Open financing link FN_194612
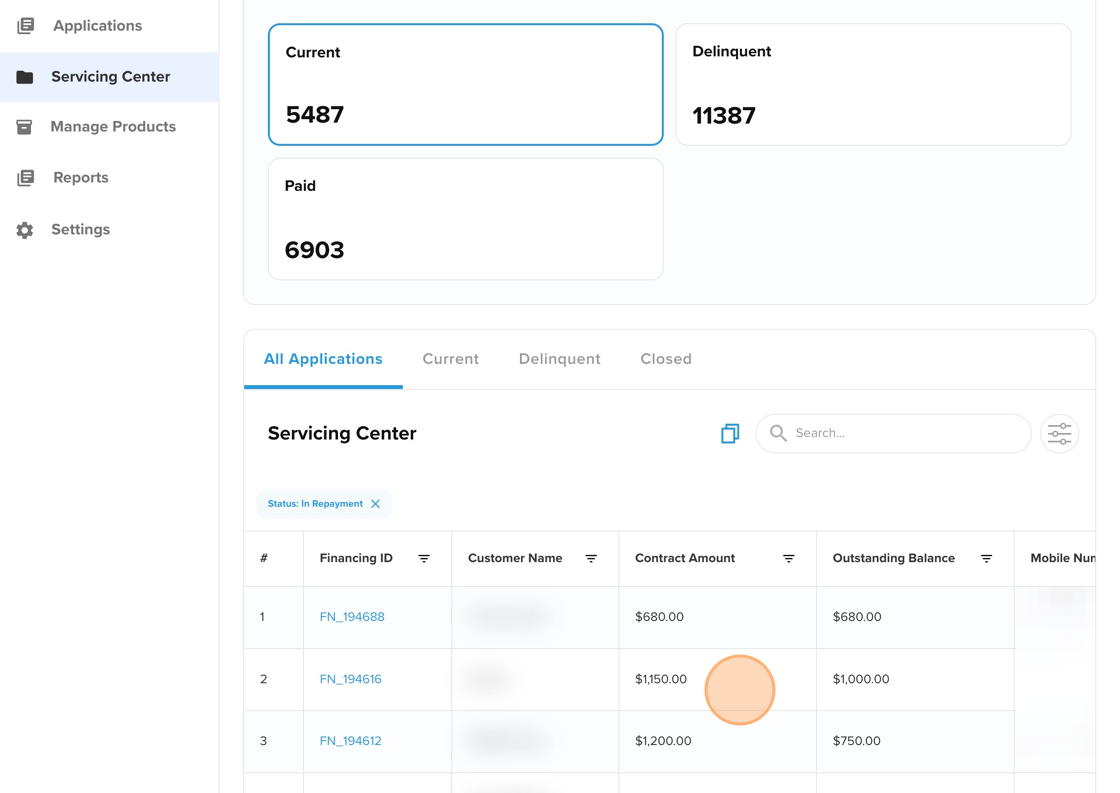The height and width of the screenshot is (793, 1120). [351, 741]
